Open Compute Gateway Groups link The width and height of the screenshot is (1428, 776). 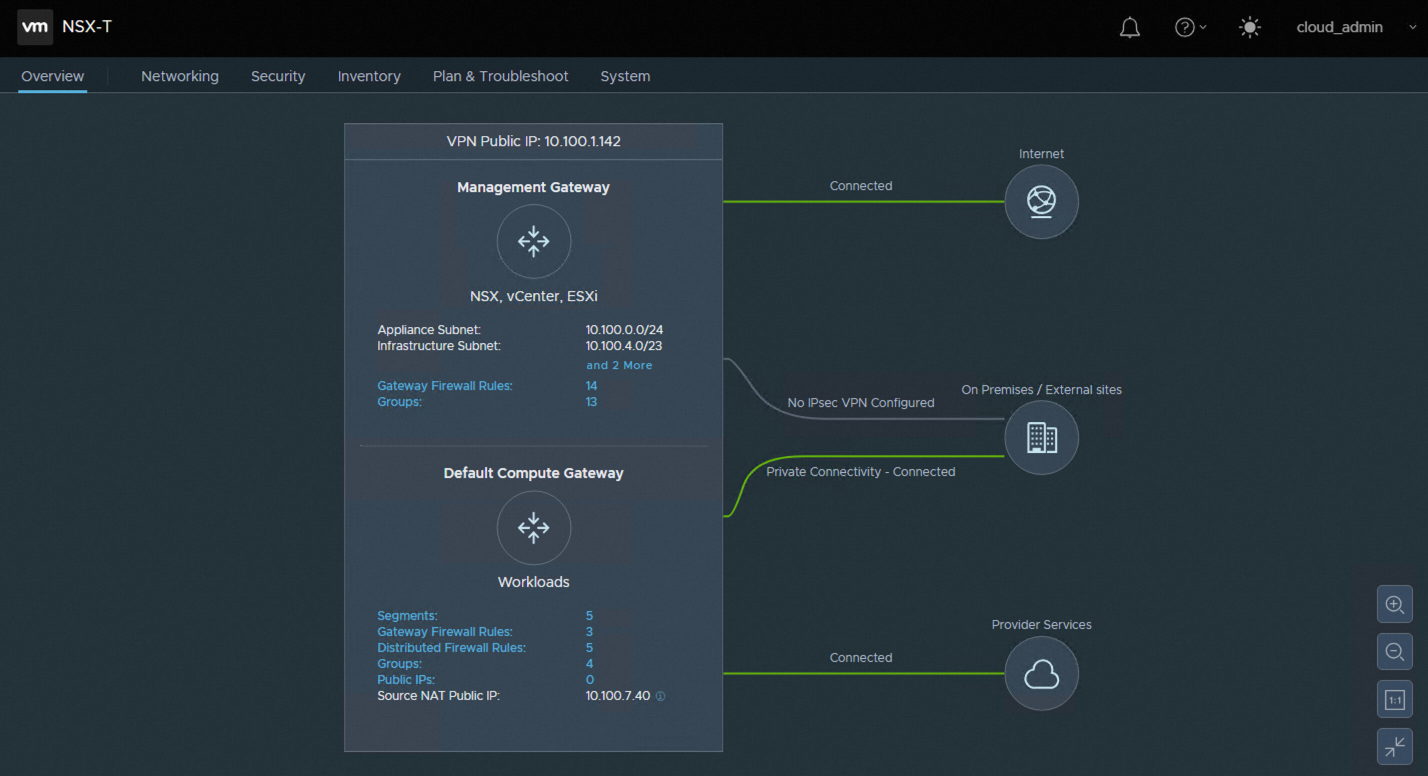[x=400, y=664]
